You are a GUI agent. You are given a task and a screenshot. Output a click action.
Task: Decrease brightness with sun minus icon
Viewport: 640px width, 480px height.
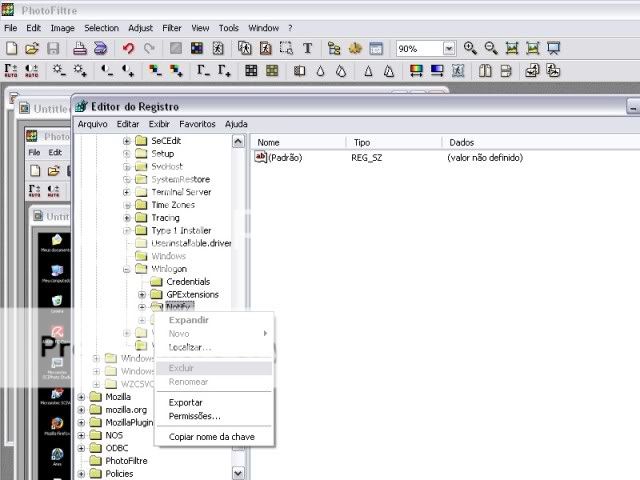(59, 71)
